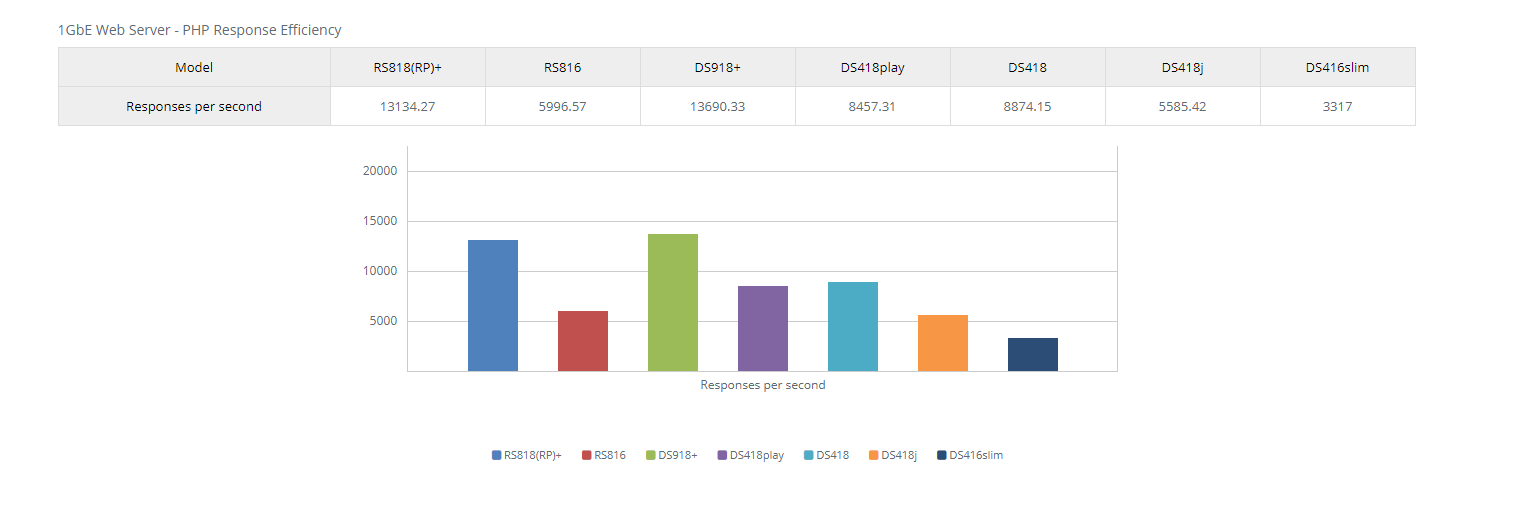Click the 1GbE Web Server chart title
The width and height of the screenshot is (1526, 510).
point(200,30)
